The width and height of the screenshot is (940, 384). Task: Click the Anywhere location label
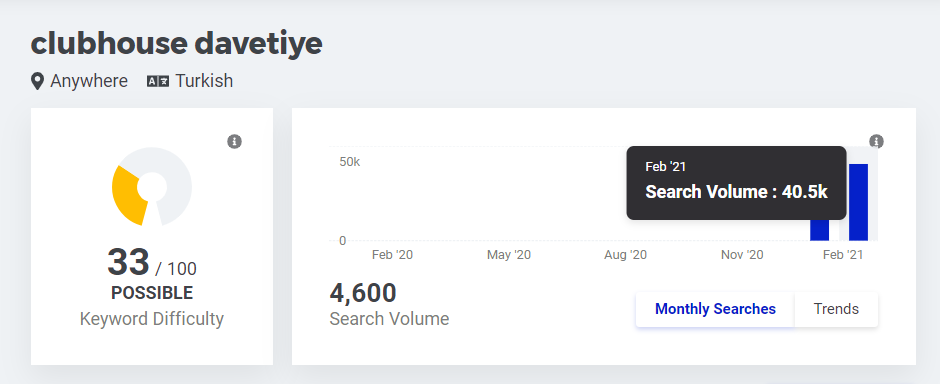[89, 81]
